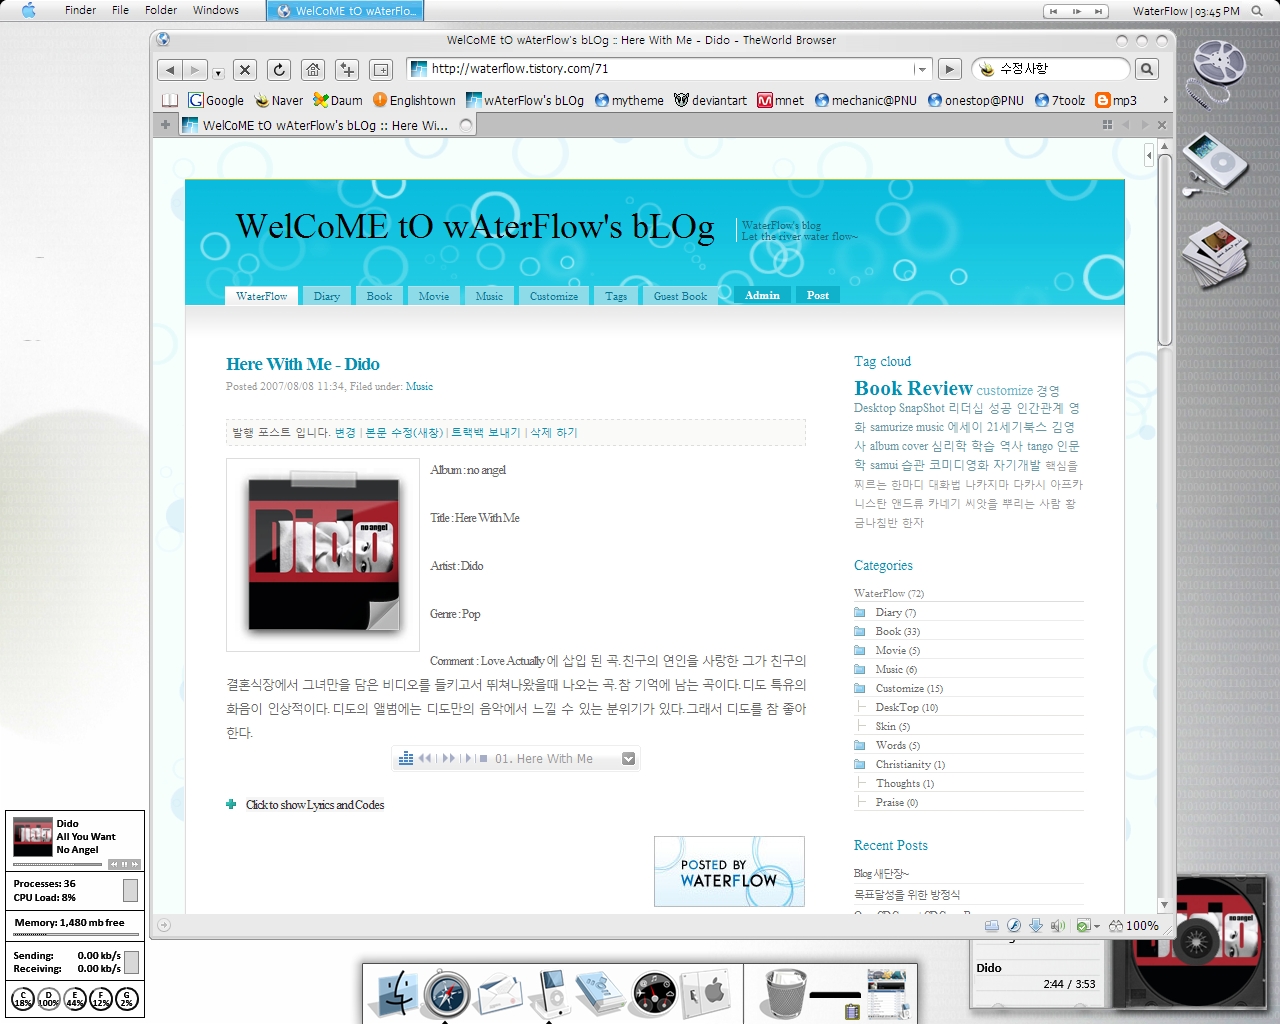
Task: Click previous track in blog music player
Action: 425,759
